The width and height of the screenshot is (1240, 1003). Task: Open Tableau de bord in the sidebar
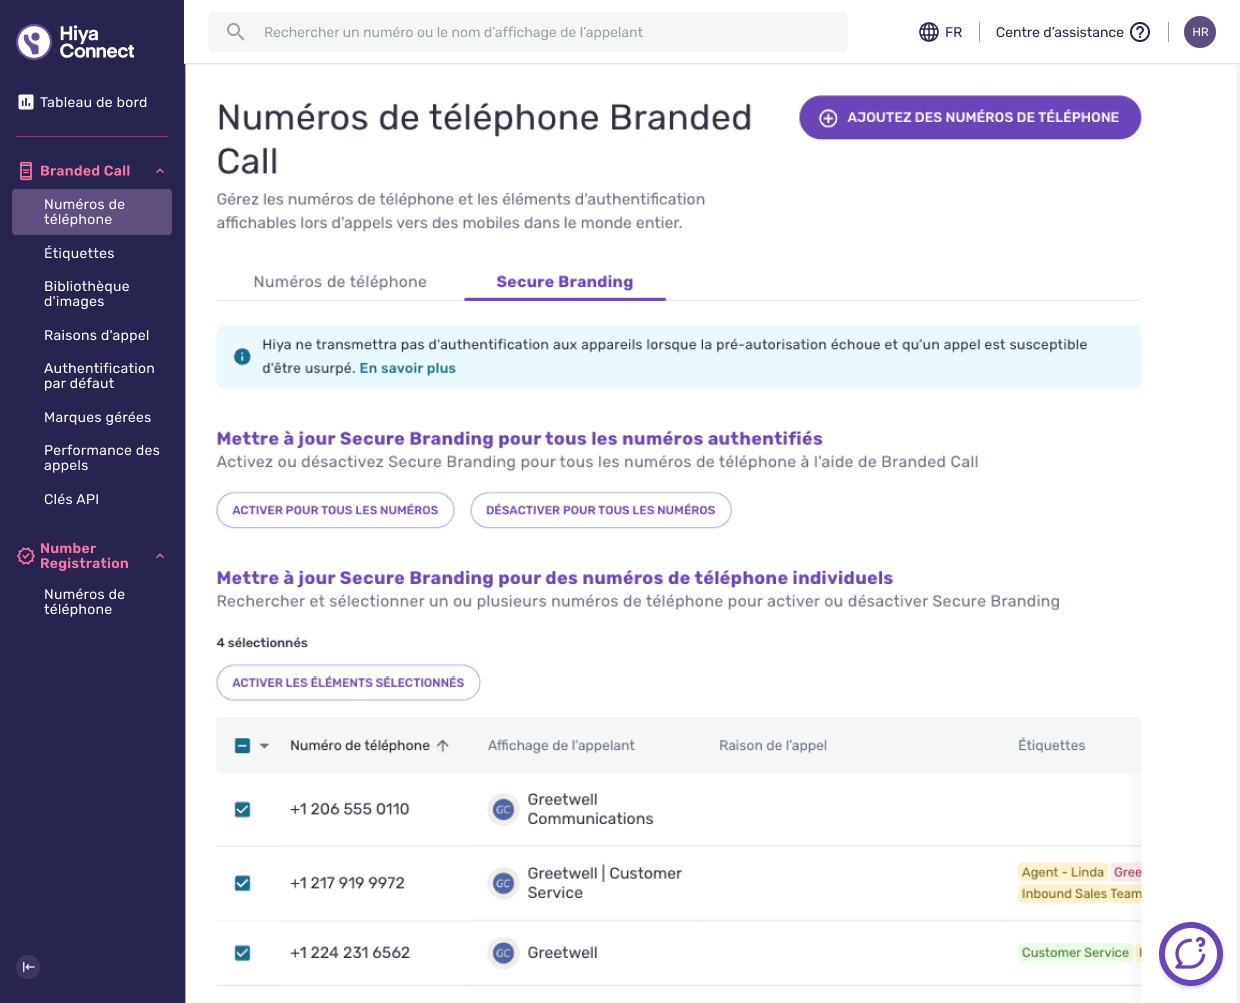tap(93, 102)
